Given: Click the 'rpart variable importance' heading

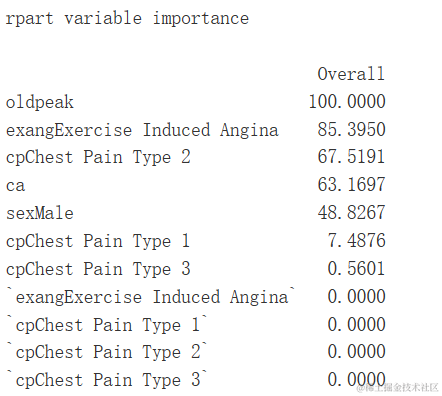Looking at the screenshot, I should pyautogui.click(x=127, y=18).
